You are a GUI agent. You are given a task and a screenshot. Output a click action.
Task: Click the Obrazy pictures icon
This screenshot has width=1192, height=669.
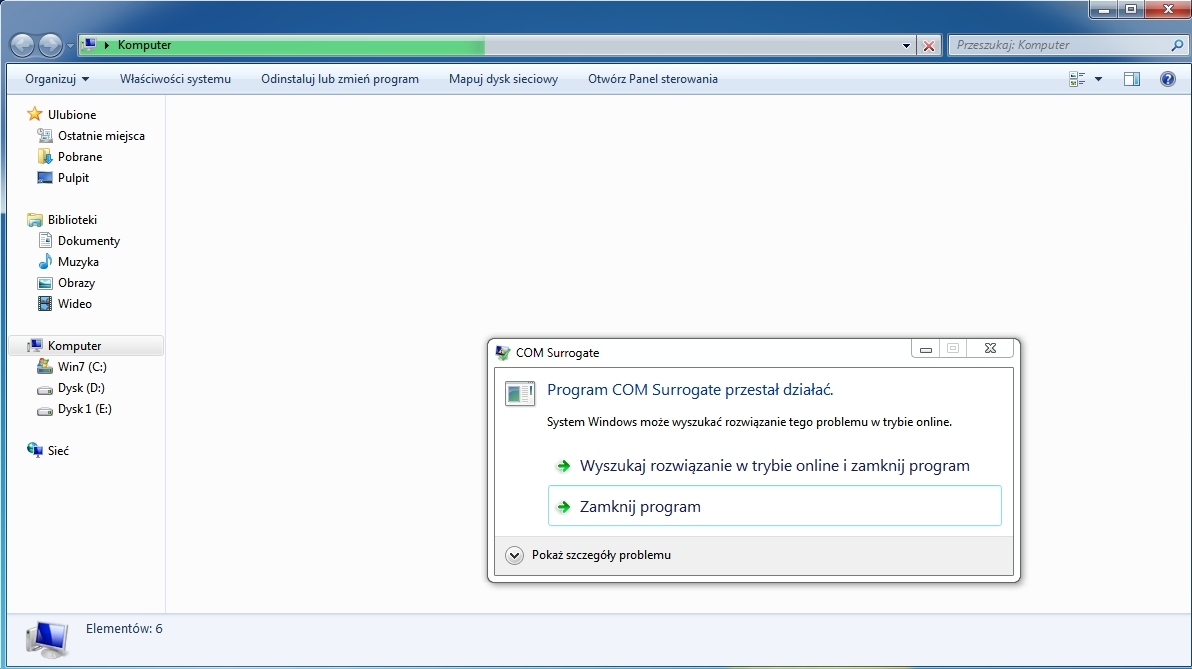45,283
